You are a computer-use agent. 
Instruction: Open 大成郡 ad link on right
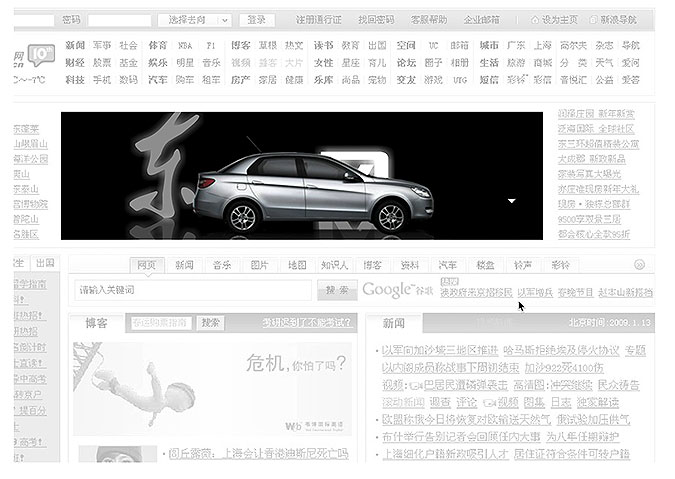click(591, 159)
